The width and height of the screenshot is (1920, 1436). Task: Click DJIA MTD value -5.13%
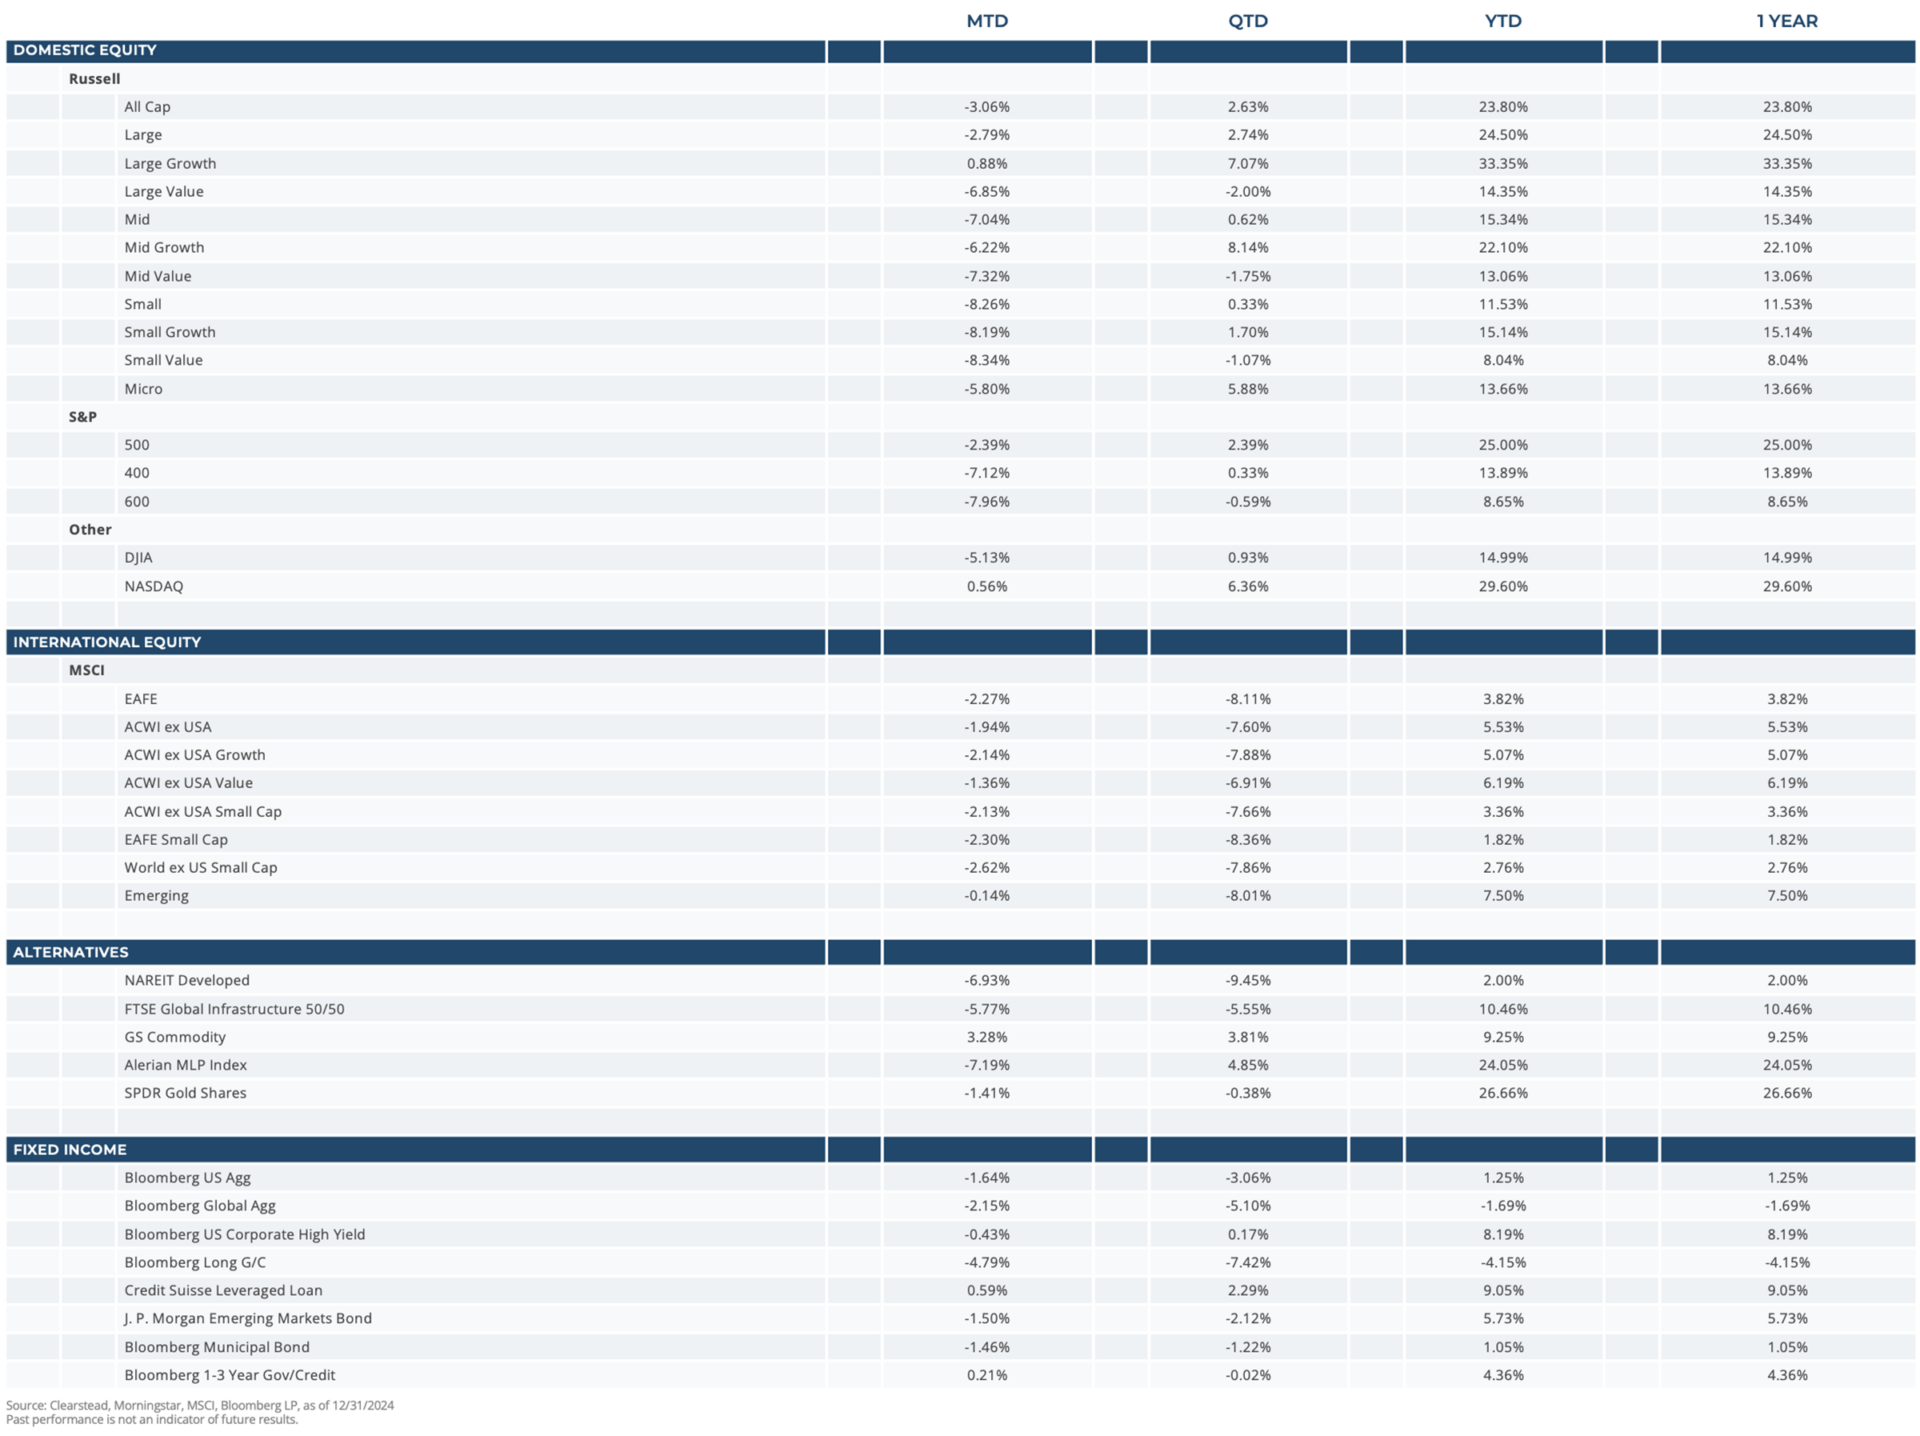[987, 557]
